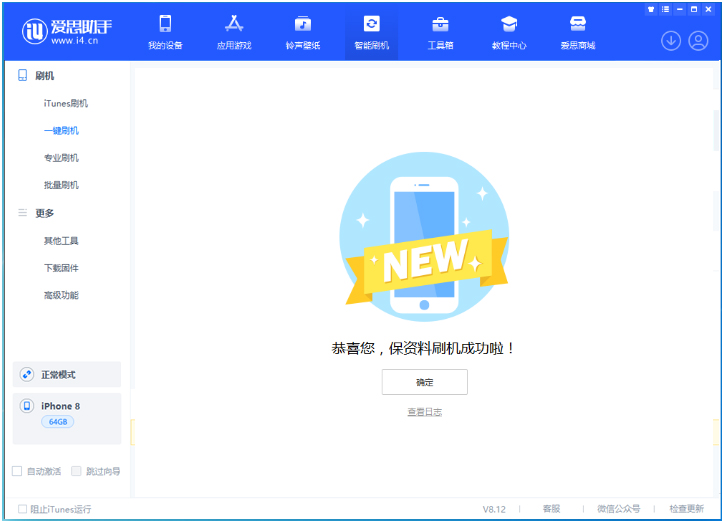Viewport: 724px width, 523px height.
Task: Open 爱思商城 store section
Action: 578,32
